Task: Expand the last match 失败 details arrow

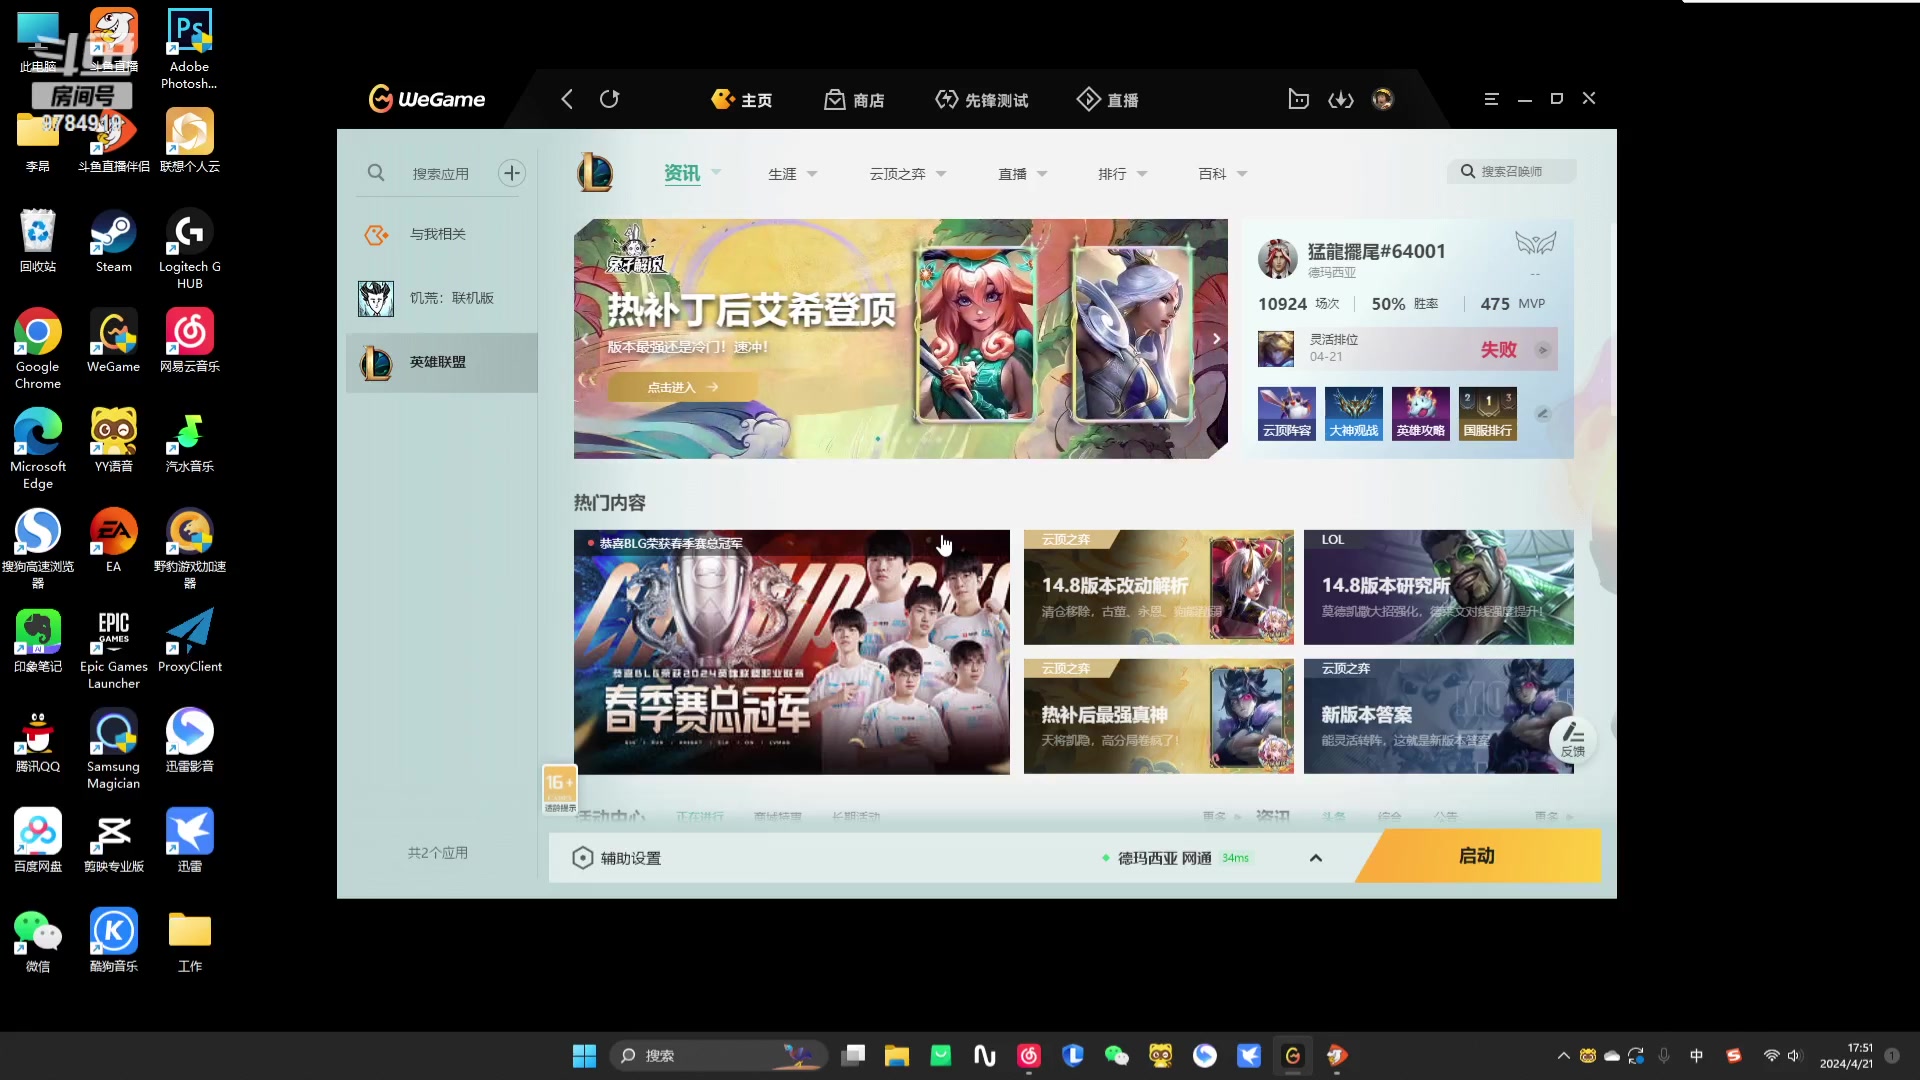Action: point(1543,350)
